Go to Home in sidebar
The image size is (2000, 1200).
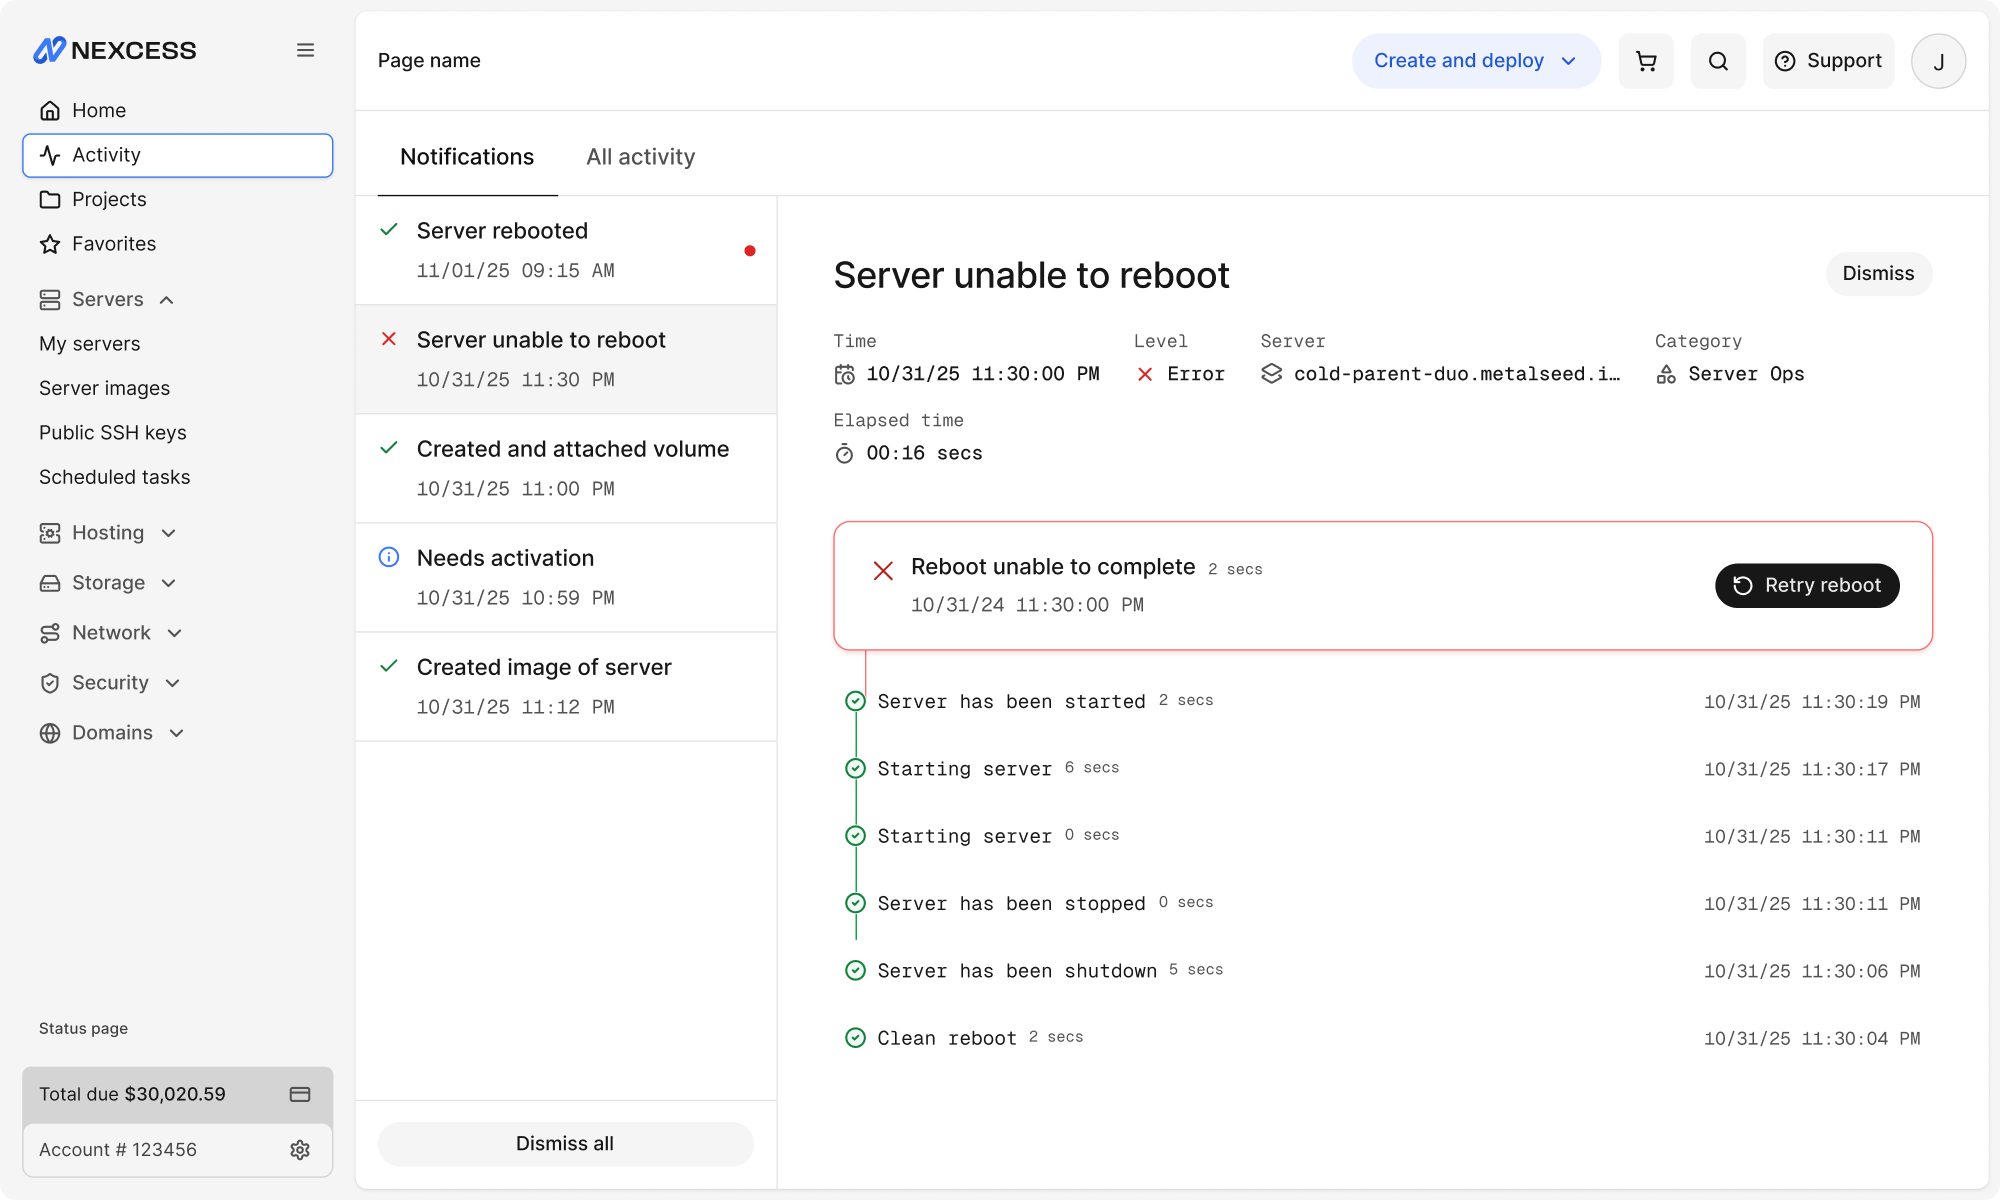tap(178, 110)
